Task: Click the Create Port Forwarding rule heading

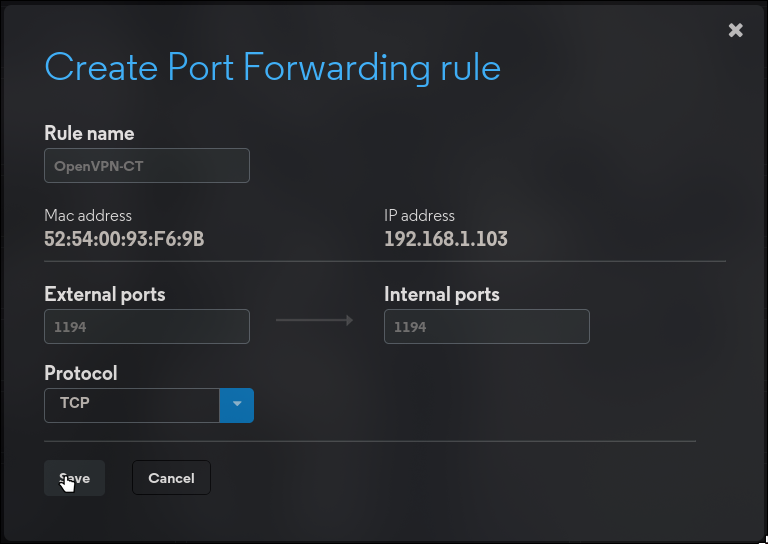Action: tap(272, 68)
